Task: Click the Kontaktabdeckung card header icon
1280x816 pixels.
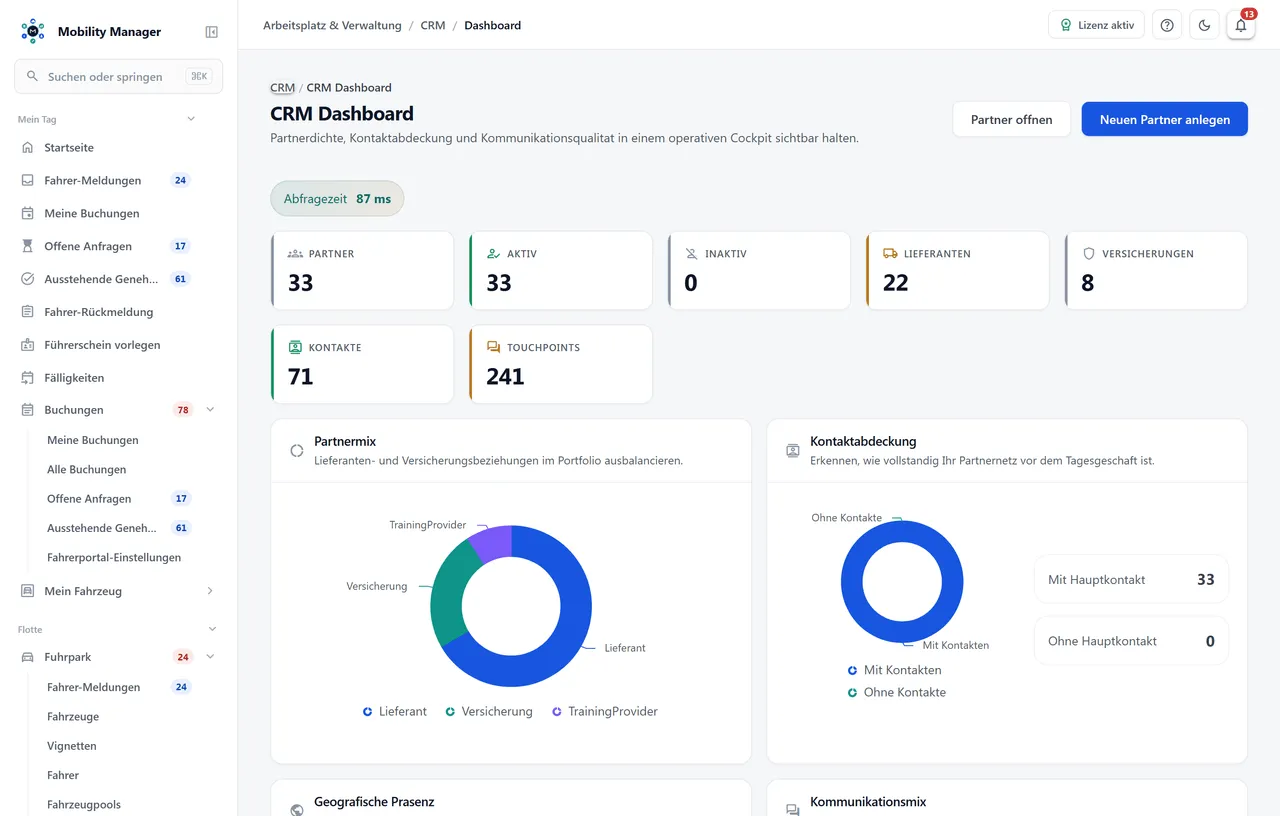Action: pyautogui.click(x=793, y=451)
